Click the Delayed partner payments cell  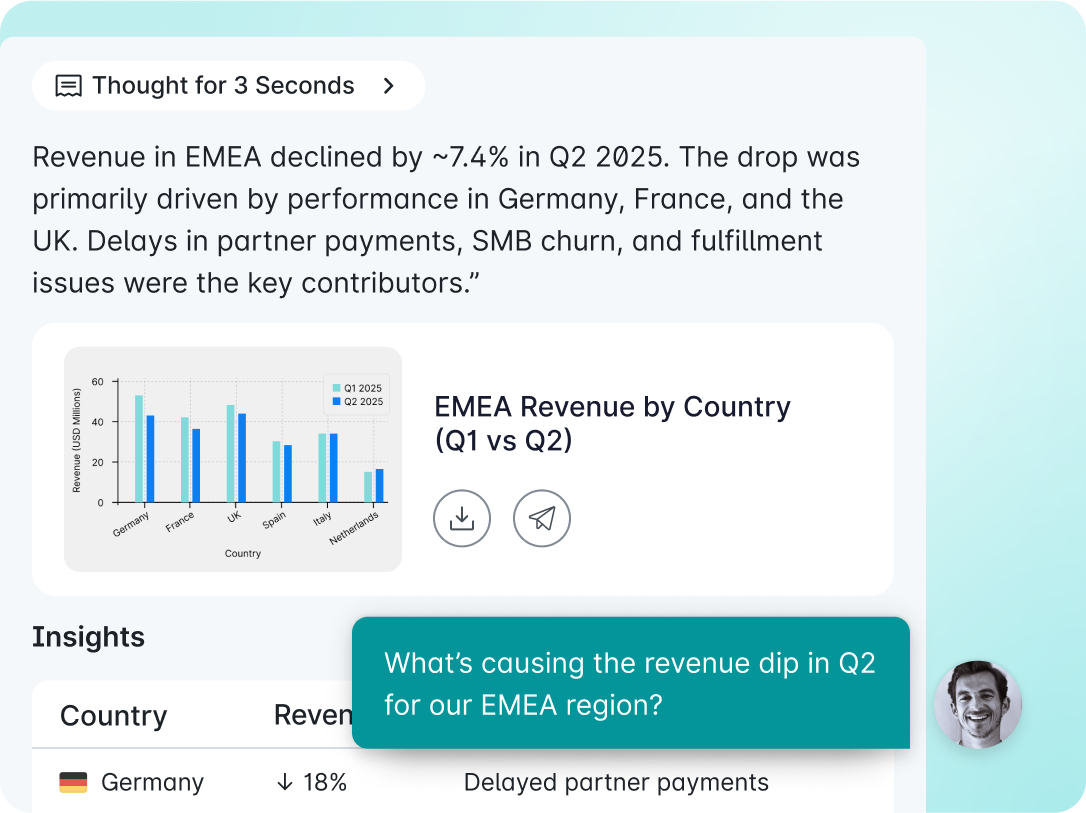pos(616,782)
